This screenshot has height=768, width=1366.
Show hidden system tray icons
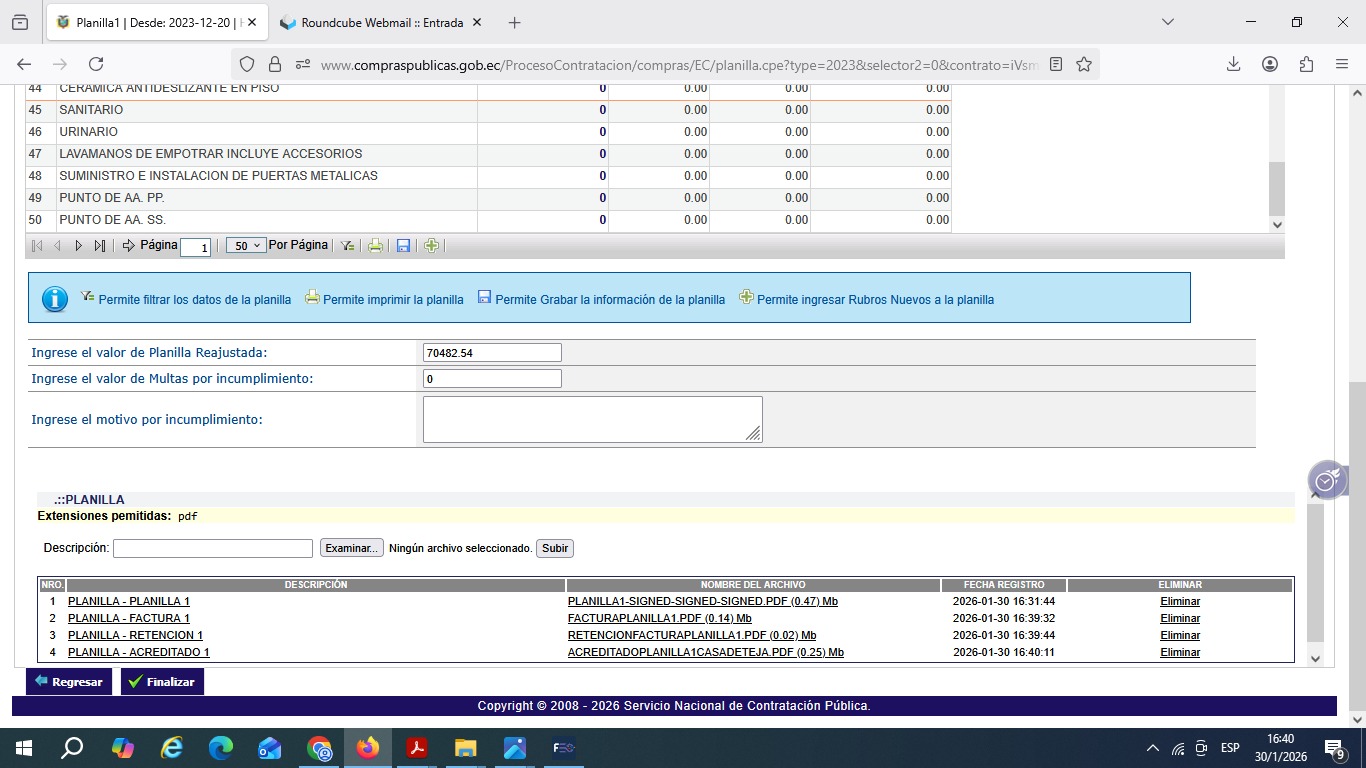pyautogui.click(x=1152, y=748)
